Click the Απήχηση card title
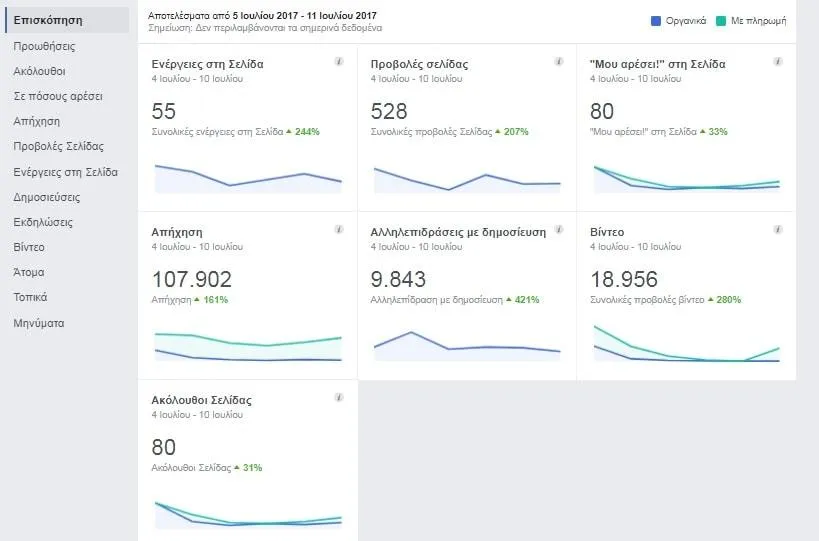The height and width of the screenshot is (541, 819). pos(177,232)
